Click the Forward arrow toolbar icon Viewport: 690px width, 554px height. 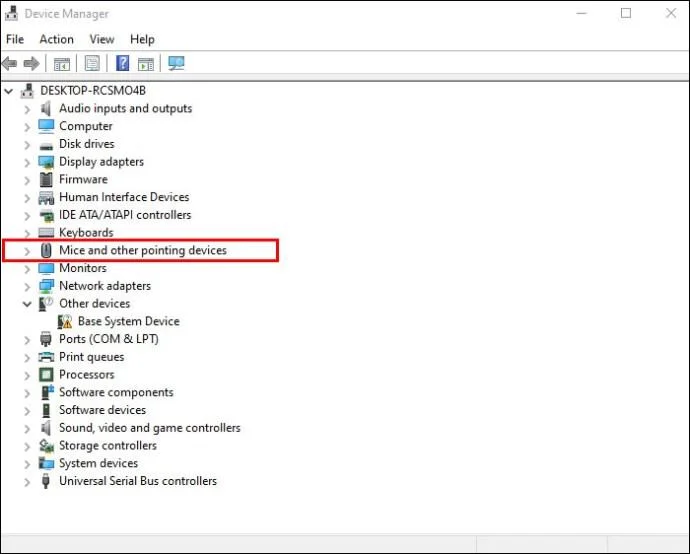pos(31,64)
